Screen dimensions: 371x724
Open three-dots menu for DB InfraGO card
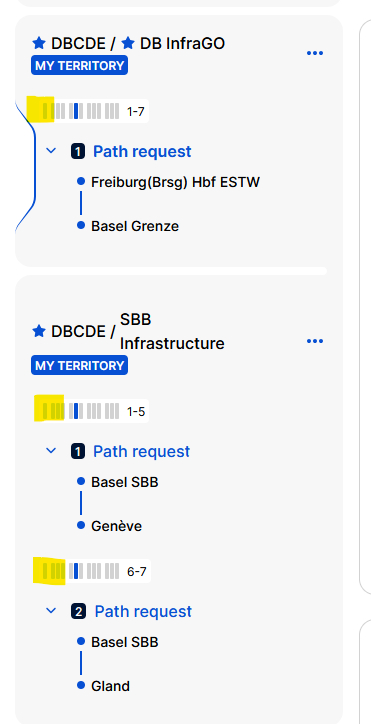315,53
